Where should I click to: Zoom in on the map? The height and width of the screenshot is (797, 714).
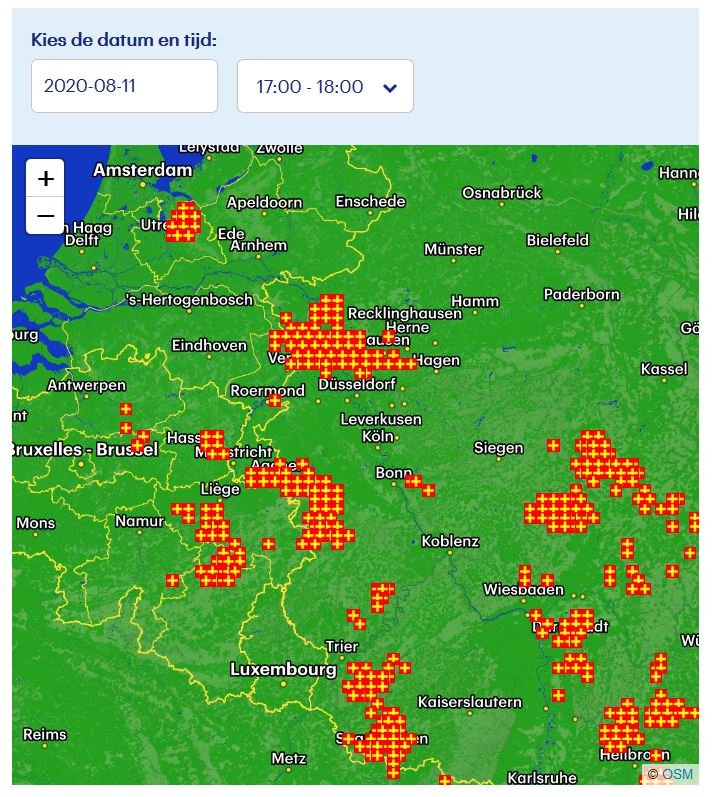[45, 179]
